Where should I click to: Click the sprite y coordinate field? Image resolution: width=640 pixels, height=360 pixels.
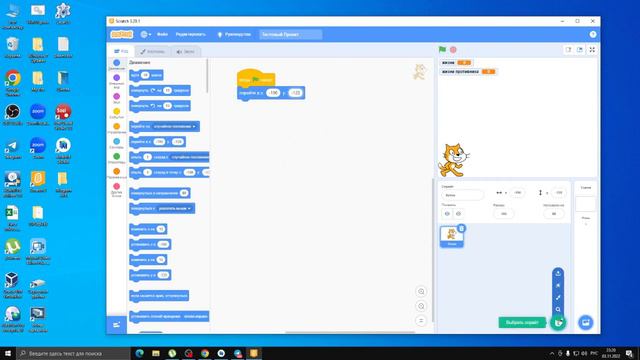click(x=559, y=193)
